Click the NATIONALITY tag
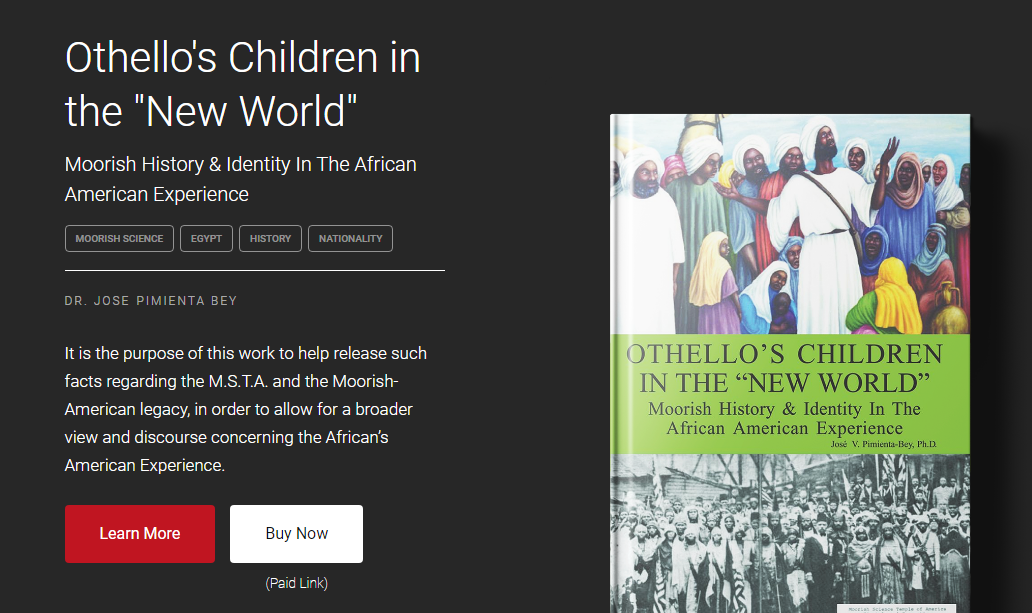Screen dimensions: 1032x613 tap(350, 239)
